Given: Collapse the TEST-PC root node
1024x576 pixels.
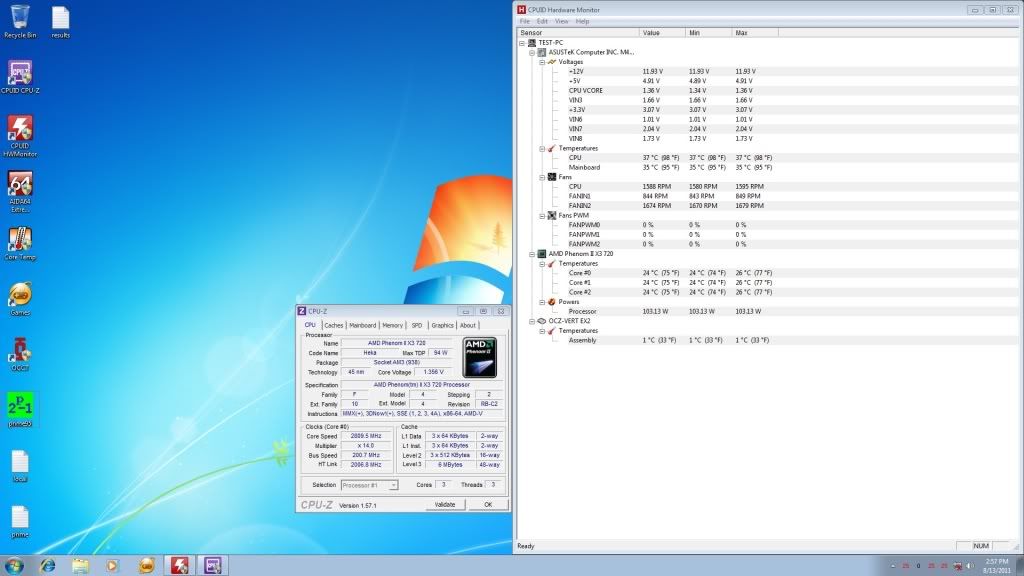Looking at the screenshot, I should (x=522, y=42).
